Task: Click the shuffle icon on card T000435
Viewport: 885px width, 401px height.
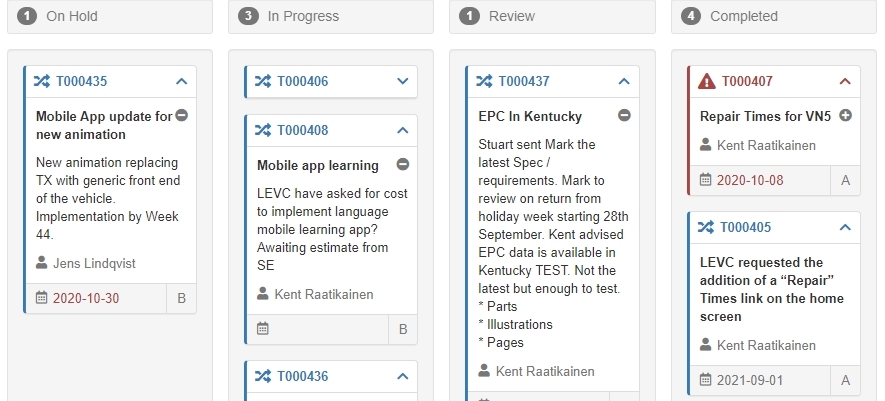Action: (41, 81)
